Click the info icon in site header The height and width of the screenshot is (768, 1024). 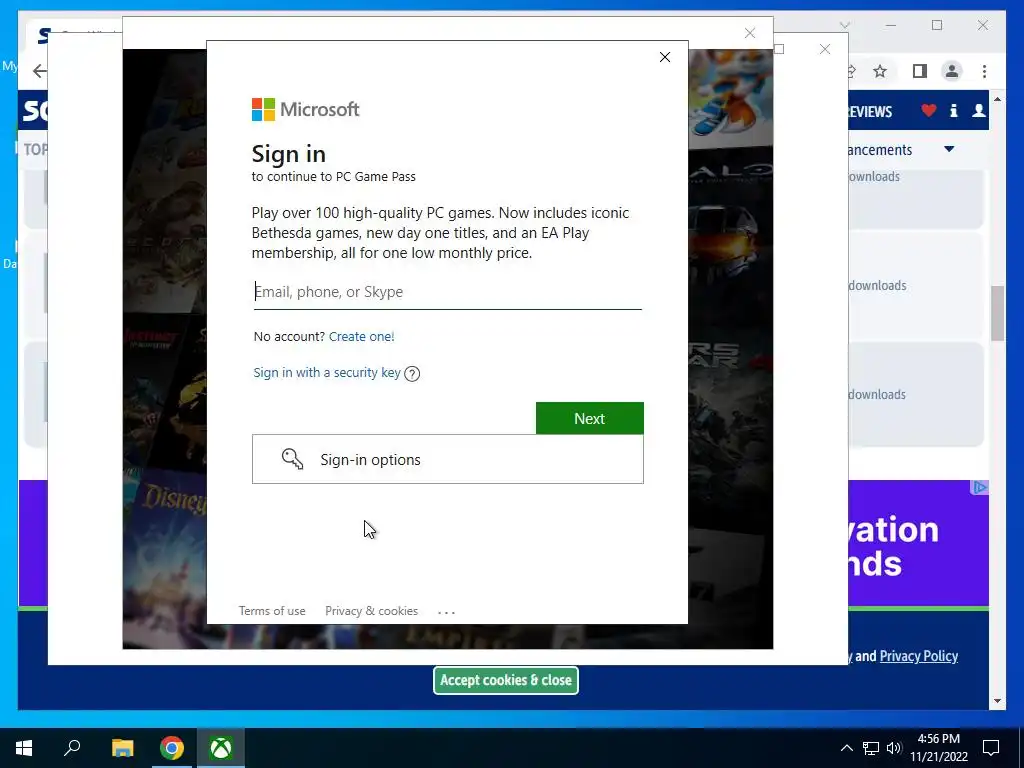pyautogui.click(x=953, y=110)
